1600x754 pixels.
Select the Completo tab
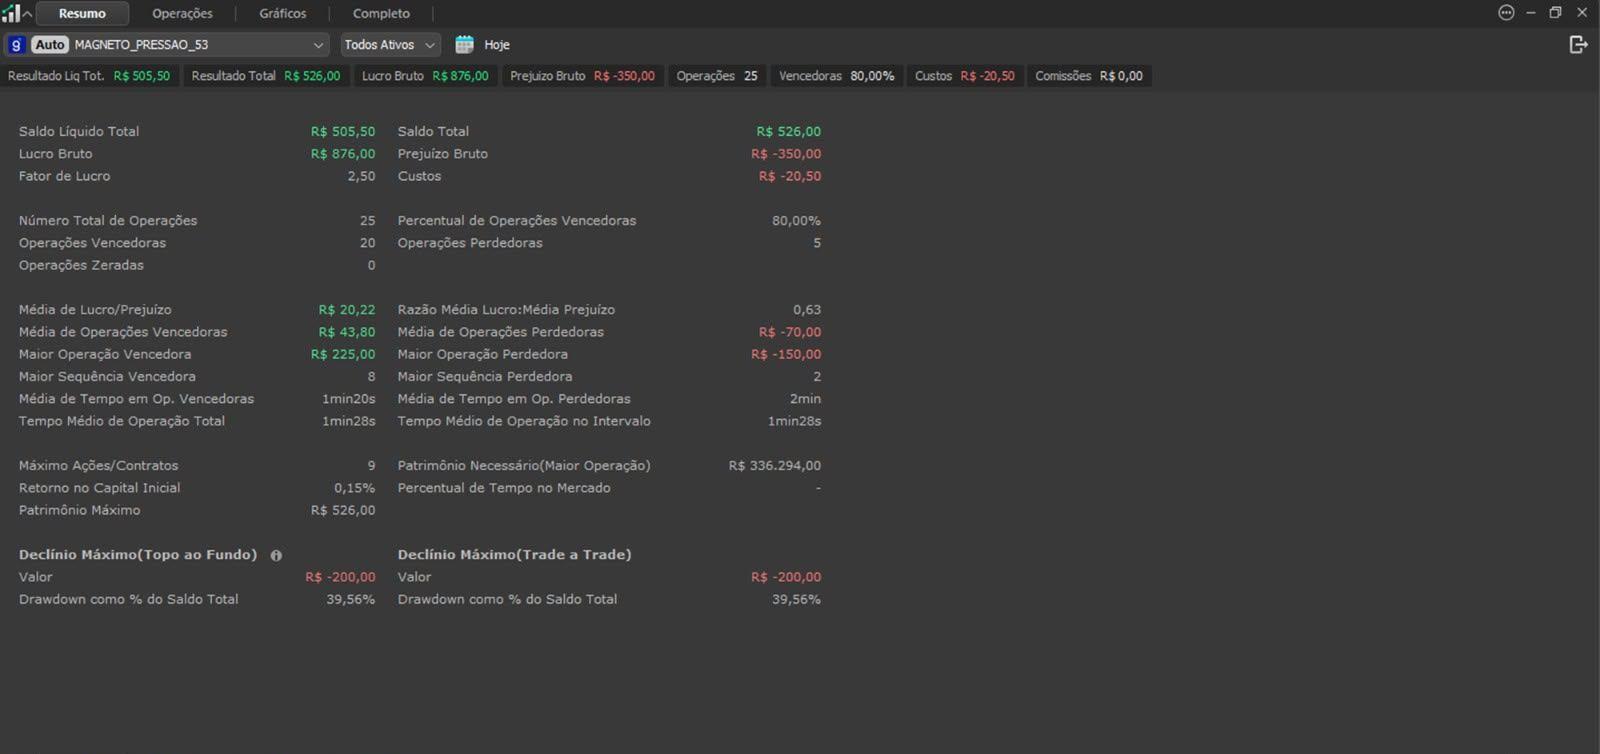pos(381,13)
